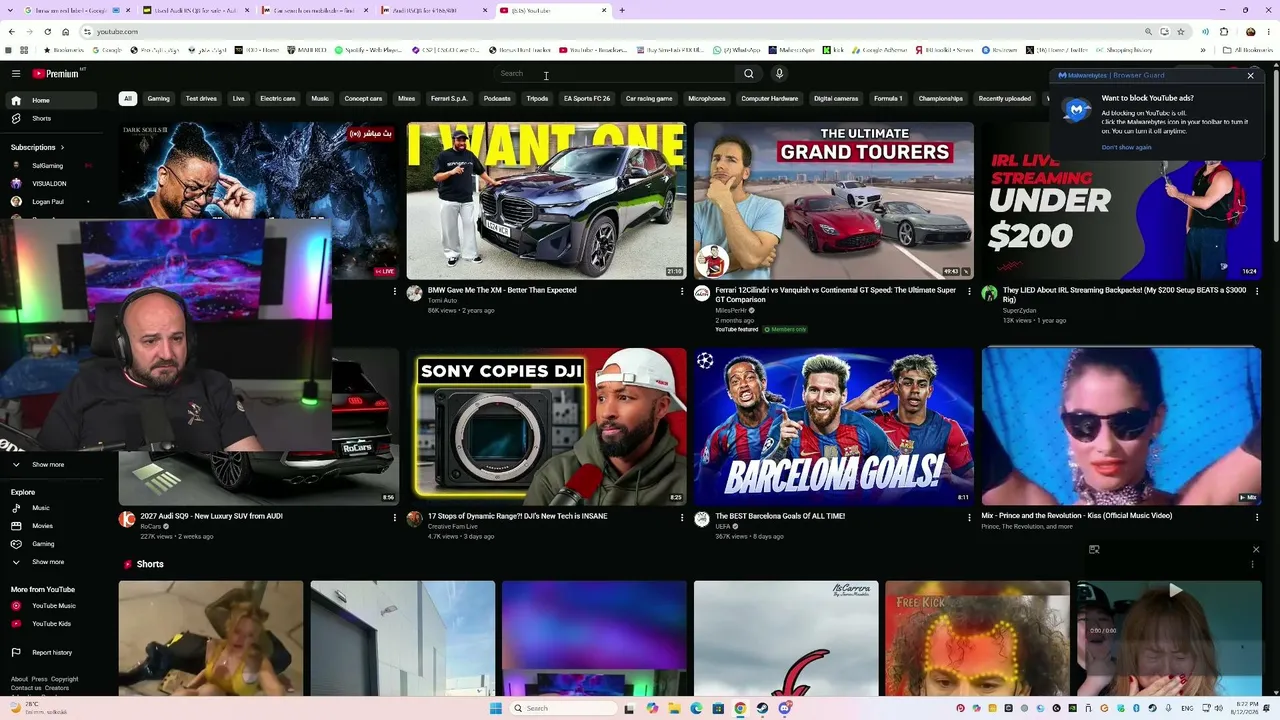This screenshot has width=1280, height=720.
Task: Play Ultimate Grand Tourers video thumbnail
Action: click(834, 201)
